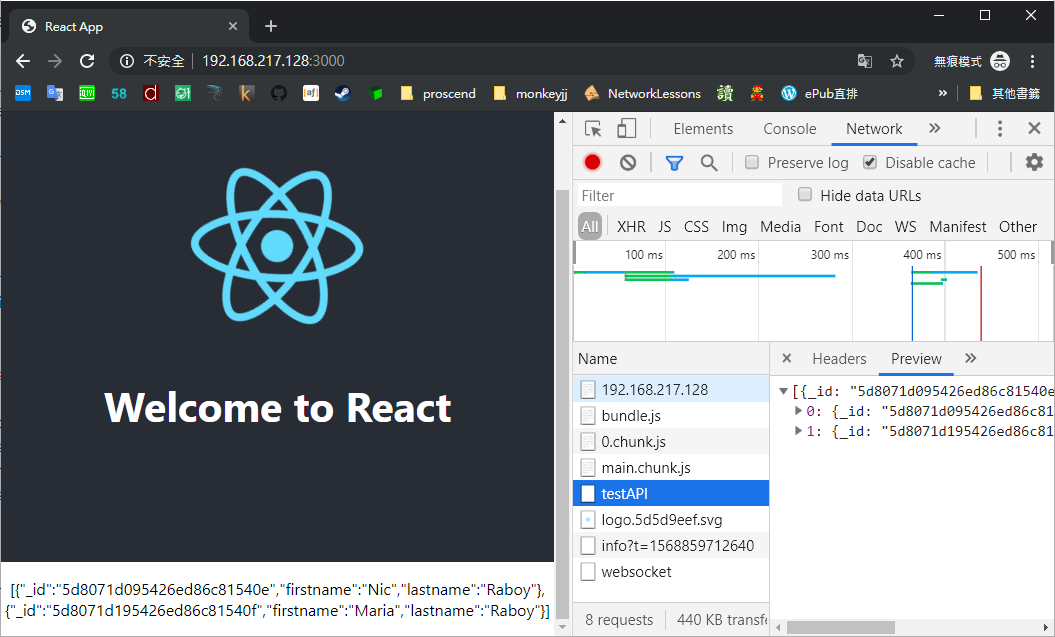Open the Steam bookmark icon
This screenshot has height=637, width=1055.
click(342, 93)
